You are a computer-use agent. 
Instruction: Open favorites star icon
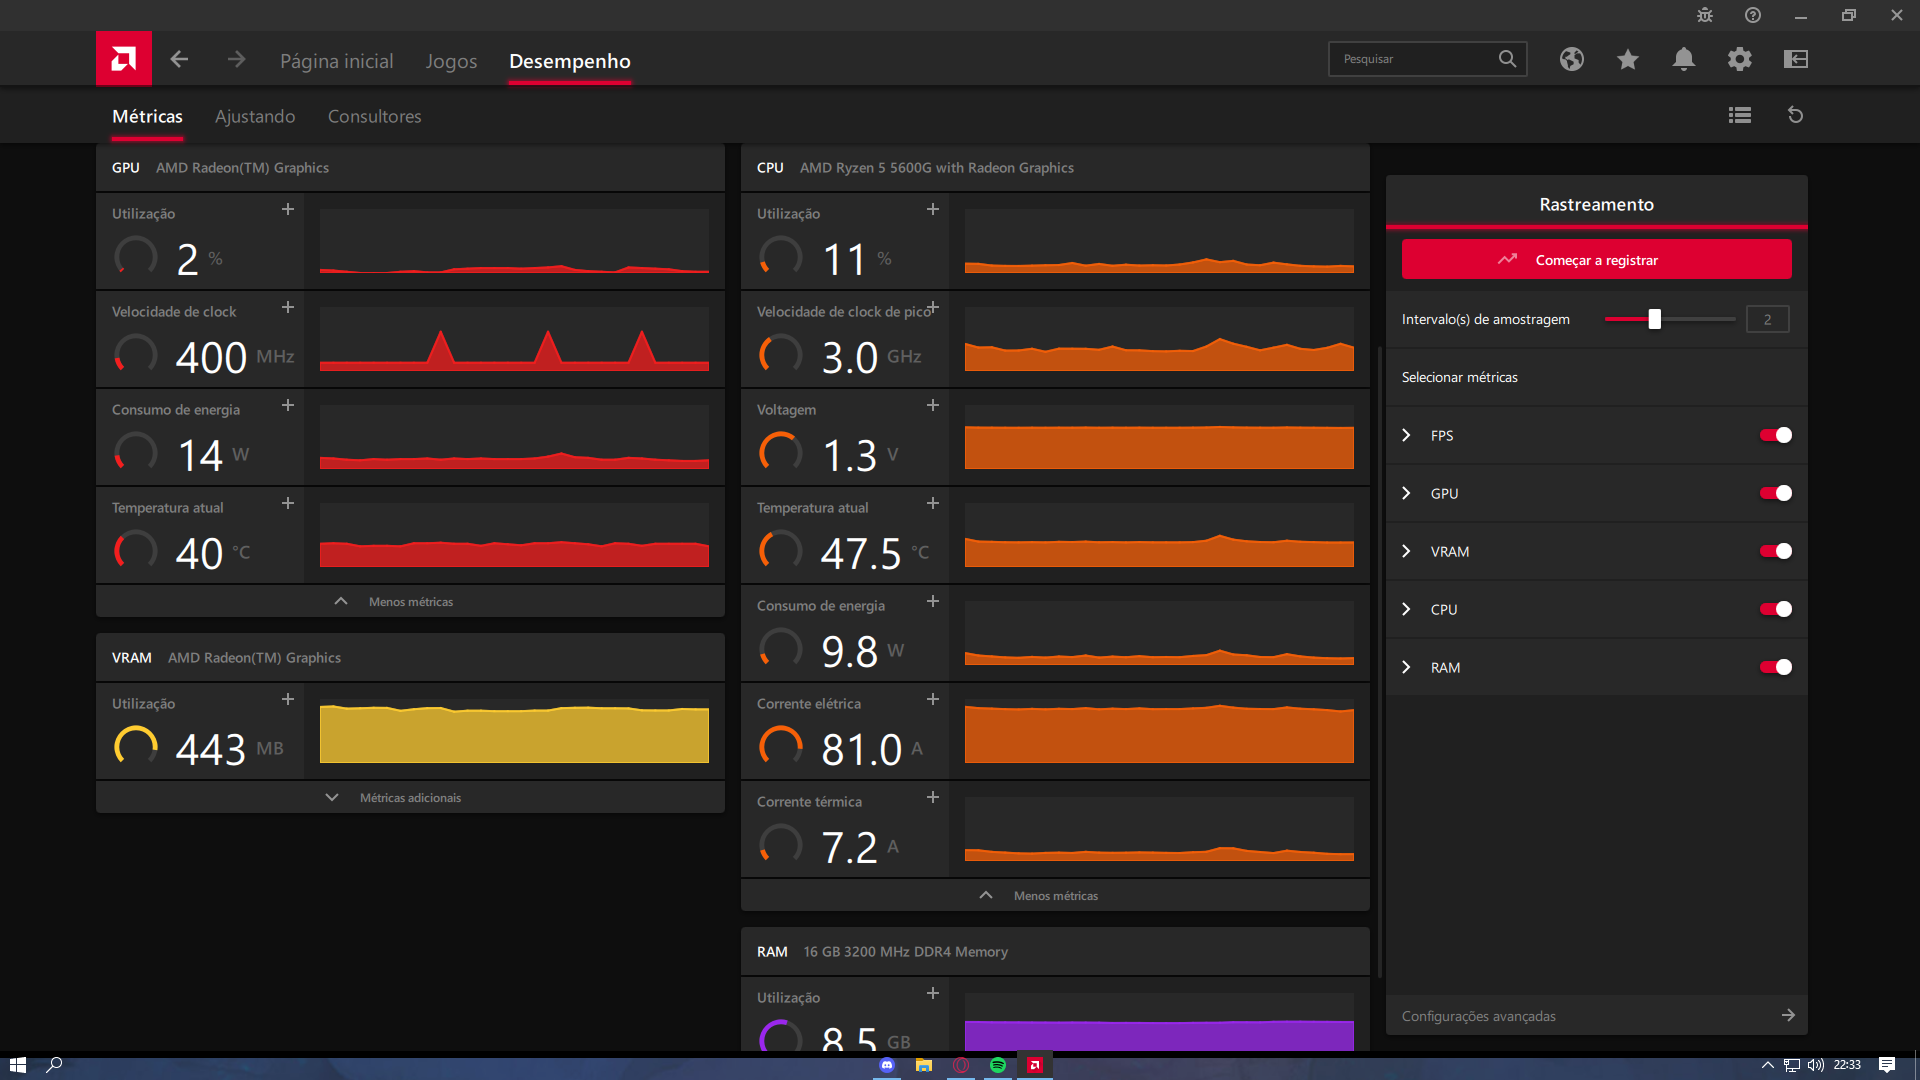click(1628, 59)
